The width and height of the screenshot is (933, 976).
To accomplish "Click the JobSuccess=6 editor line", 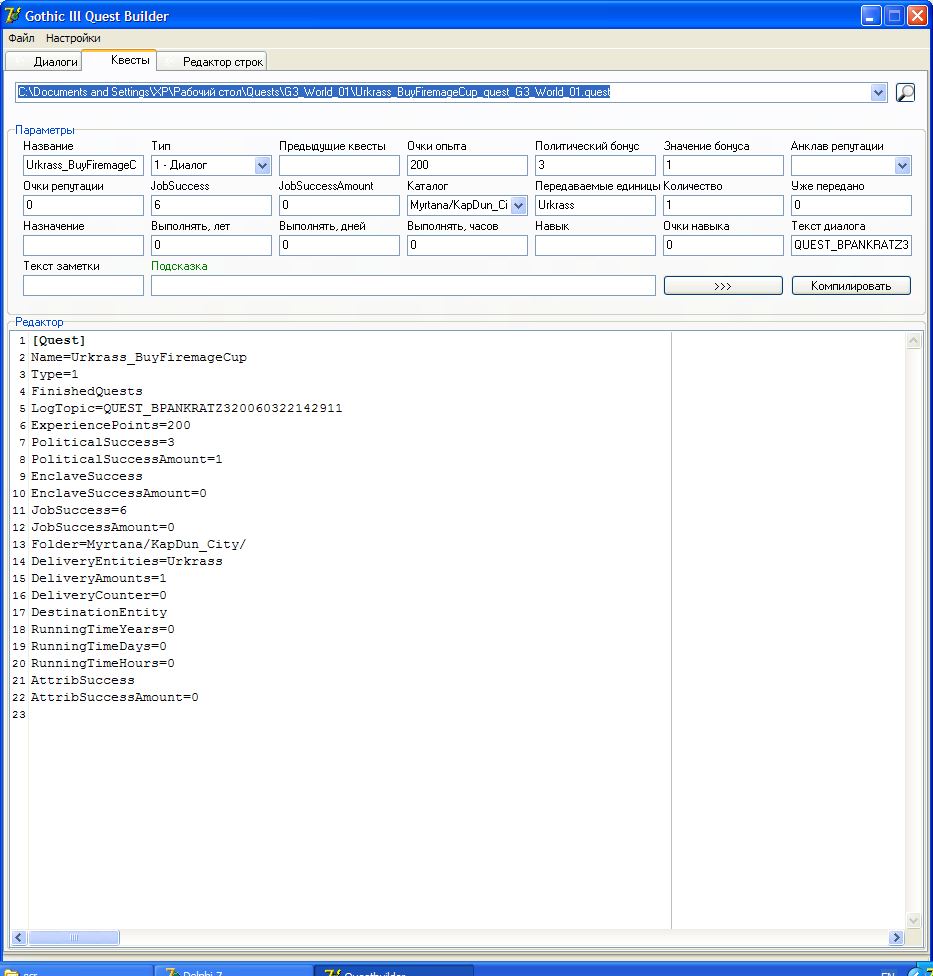I will 79,510.
